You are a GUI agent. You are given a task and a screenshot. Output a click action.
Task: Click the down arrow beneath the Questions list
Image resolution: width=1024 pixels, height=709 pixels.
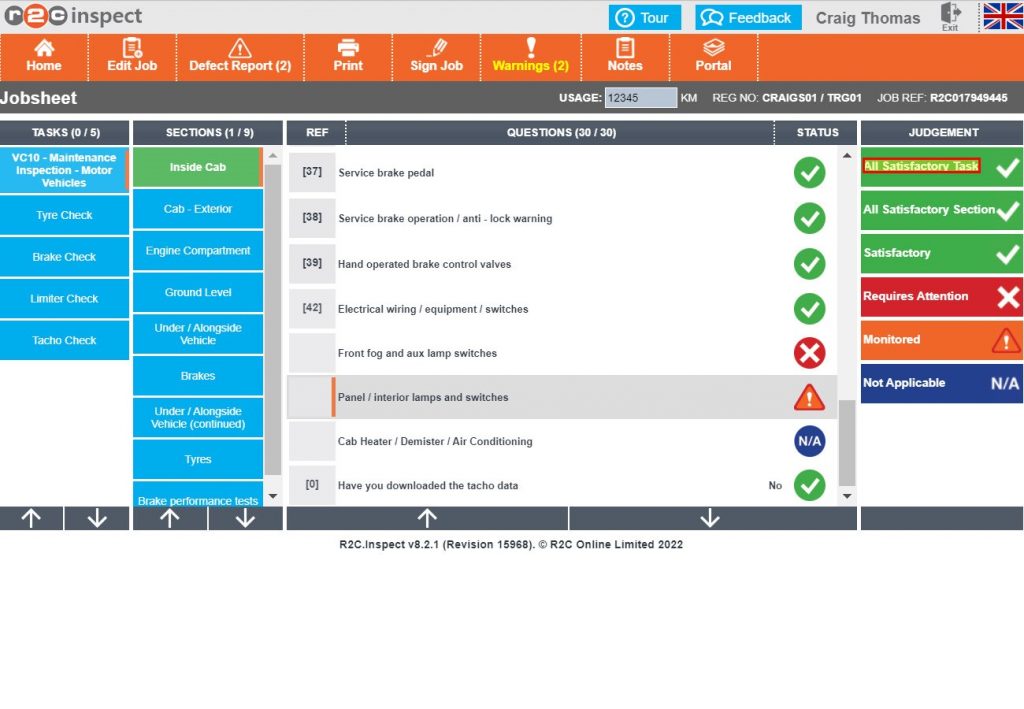click(710, 518)
